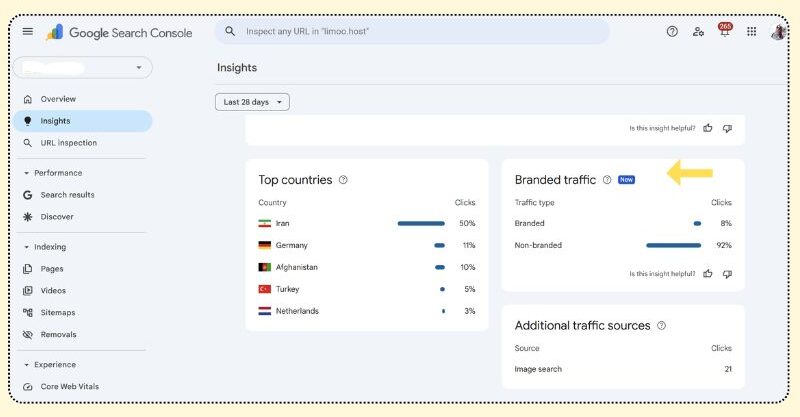
Task: Open Search results report
Action: [x=83, y=195]
